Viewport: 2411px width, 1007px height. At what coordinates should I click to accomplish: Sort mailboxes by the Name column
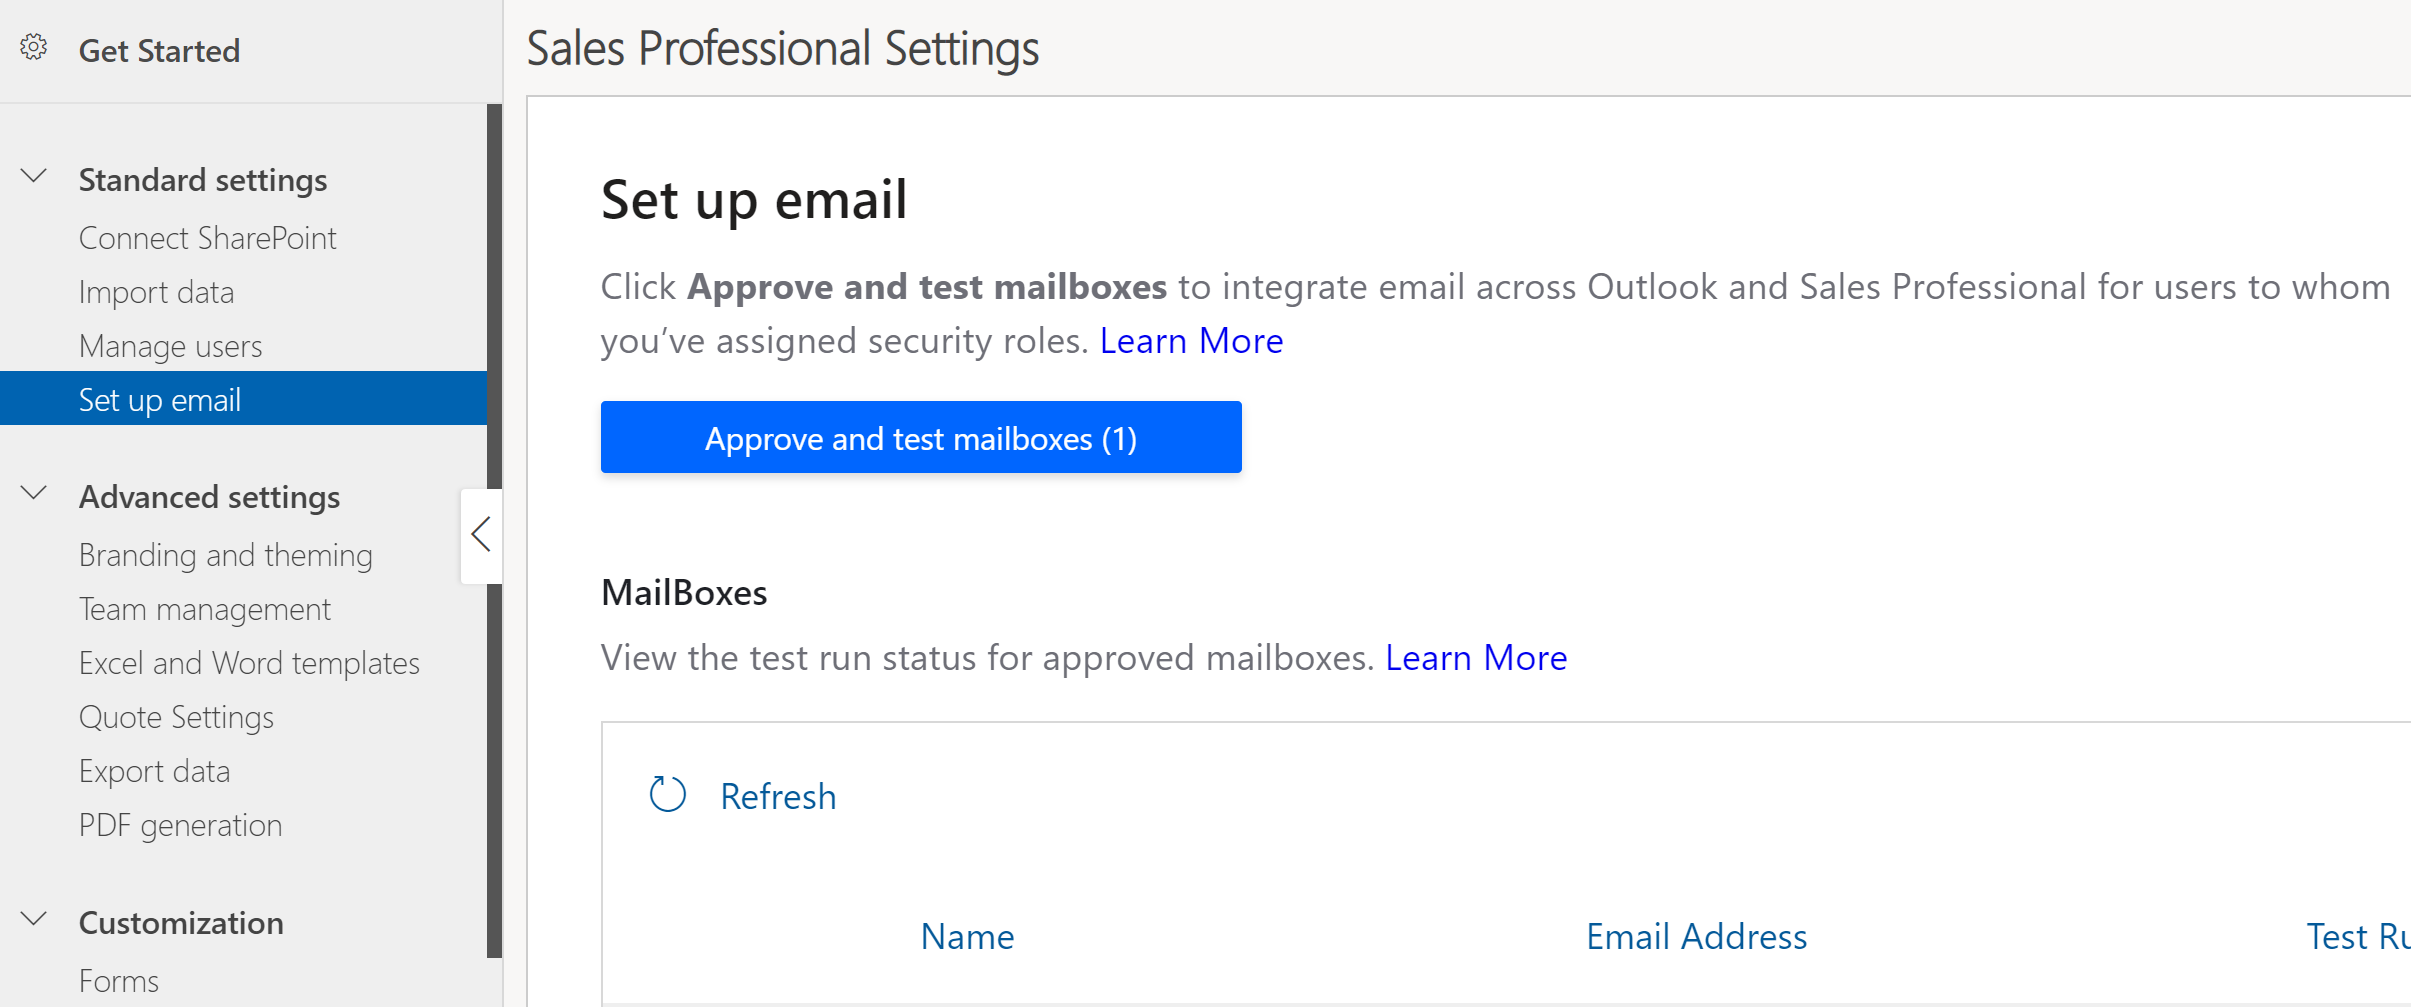point(965,937)
